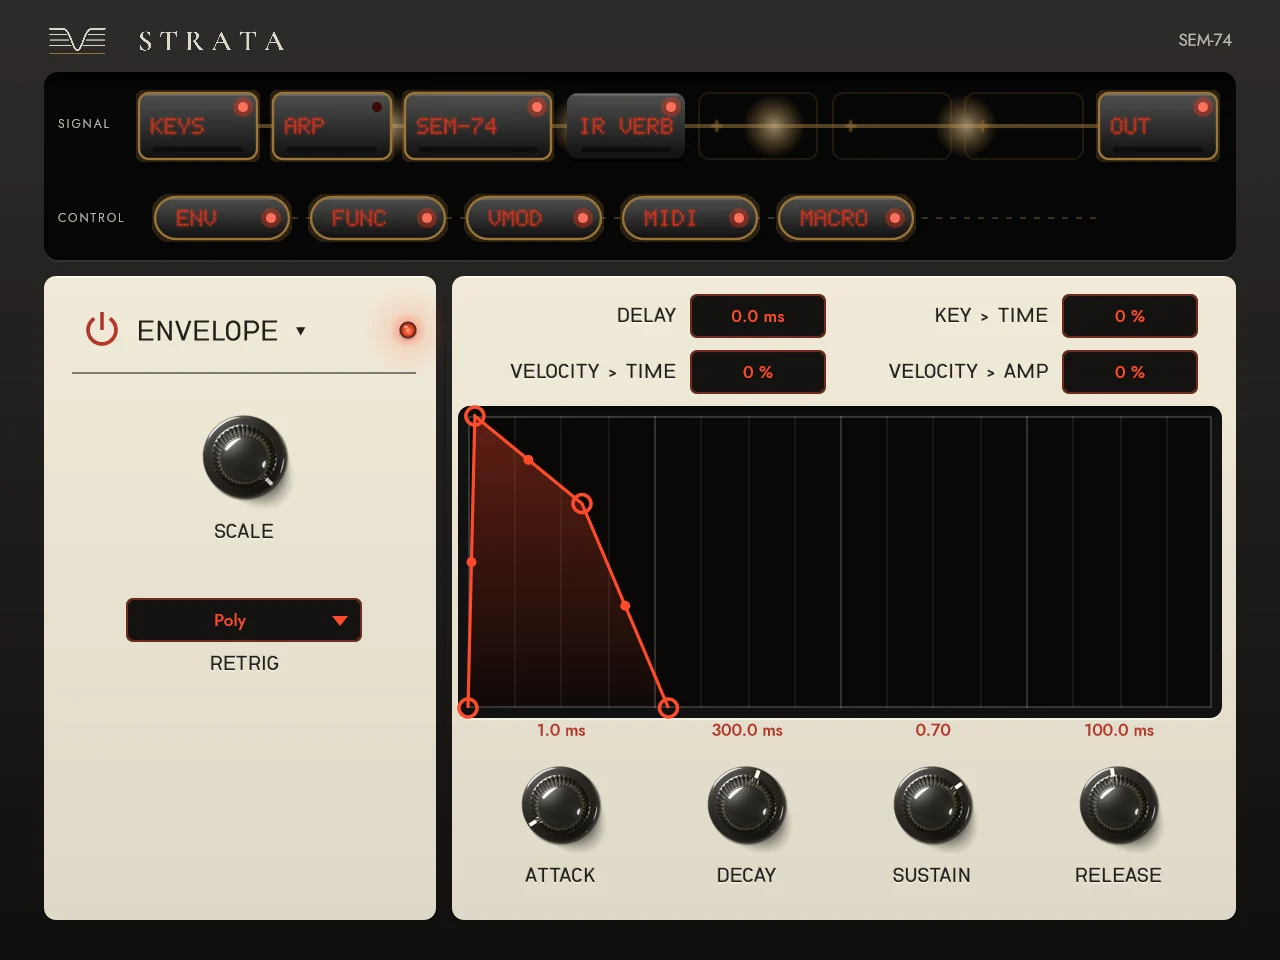Click the SEM-74 preset name
Screen dimensions: 1280x960
point(1205,40)
